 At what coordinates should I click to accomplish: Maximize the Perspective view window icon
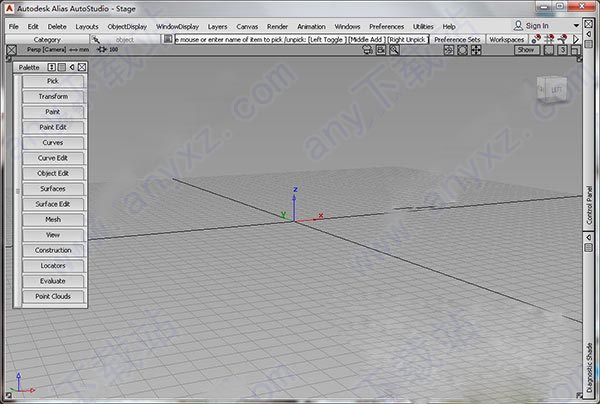(576, 50)
